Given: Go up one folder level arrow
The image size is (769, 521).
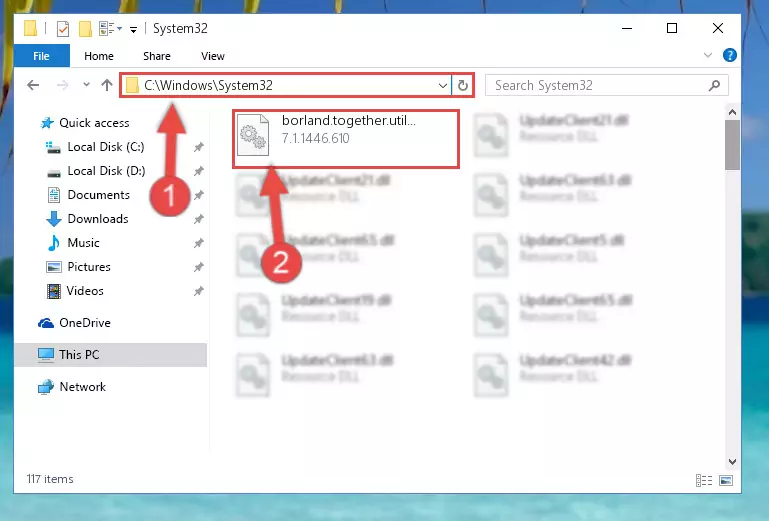Looking at the screenshot, I should pyautogui.click(x=107, y=85).
